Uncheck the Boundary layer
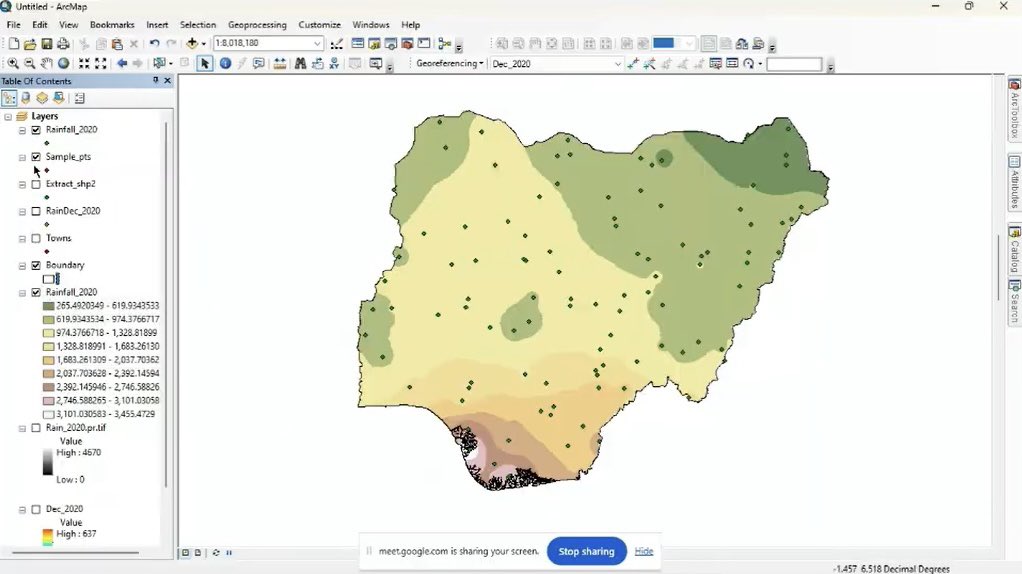This screenshot has height=574, width=1022. [36, 265]
